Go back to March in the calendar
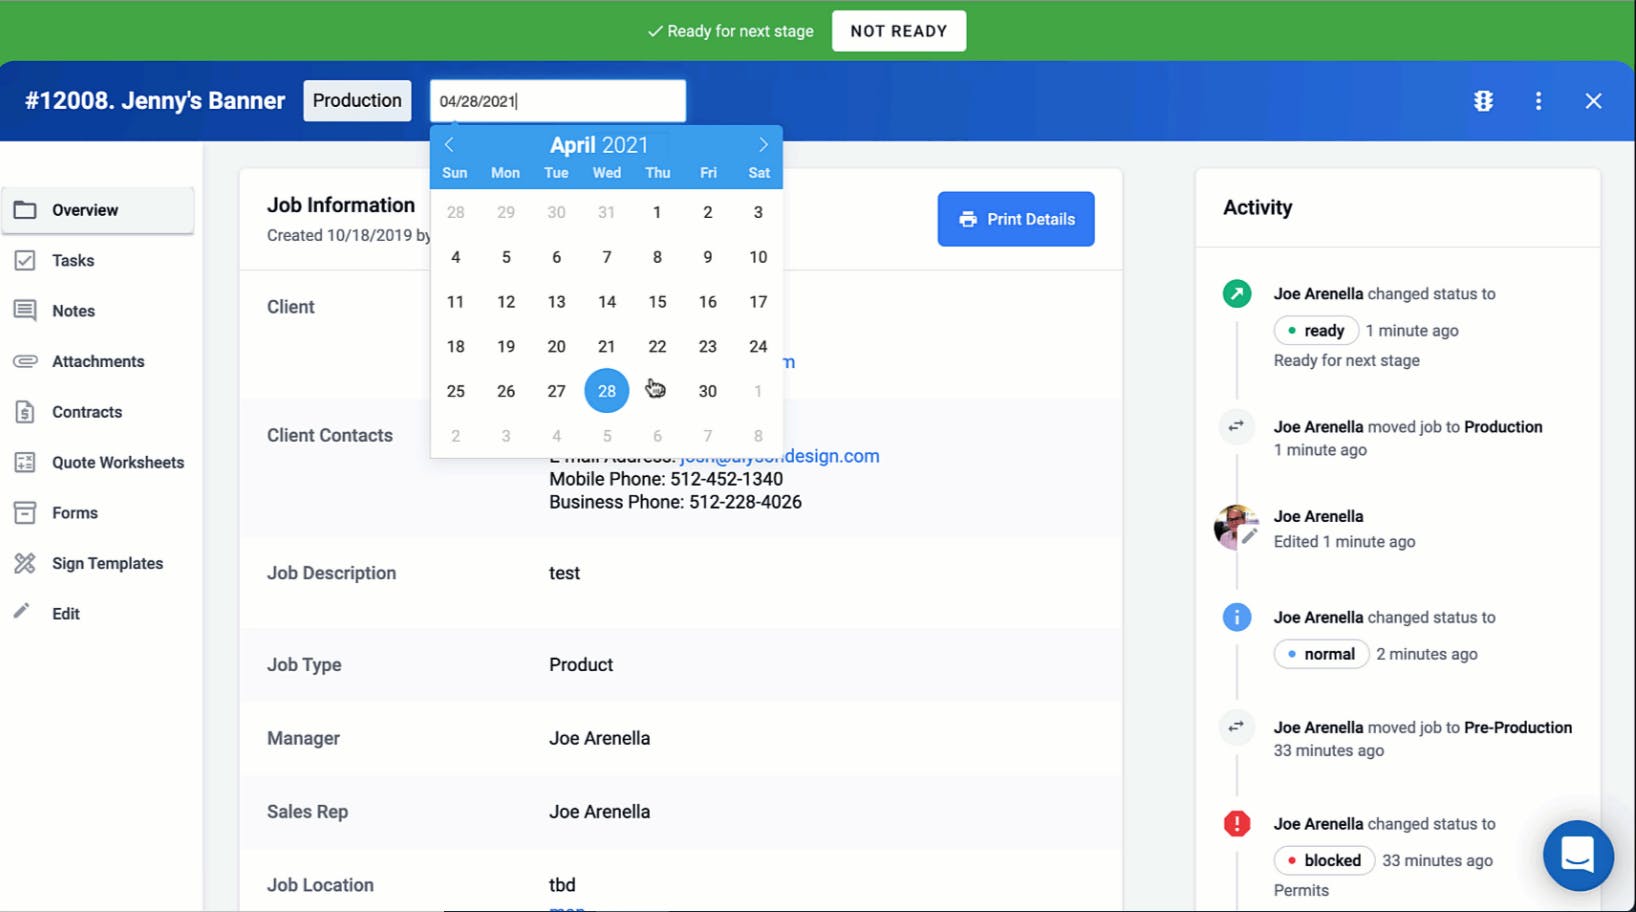The image size is (1636, 912). pyautogui.click(x=448, y=144)
